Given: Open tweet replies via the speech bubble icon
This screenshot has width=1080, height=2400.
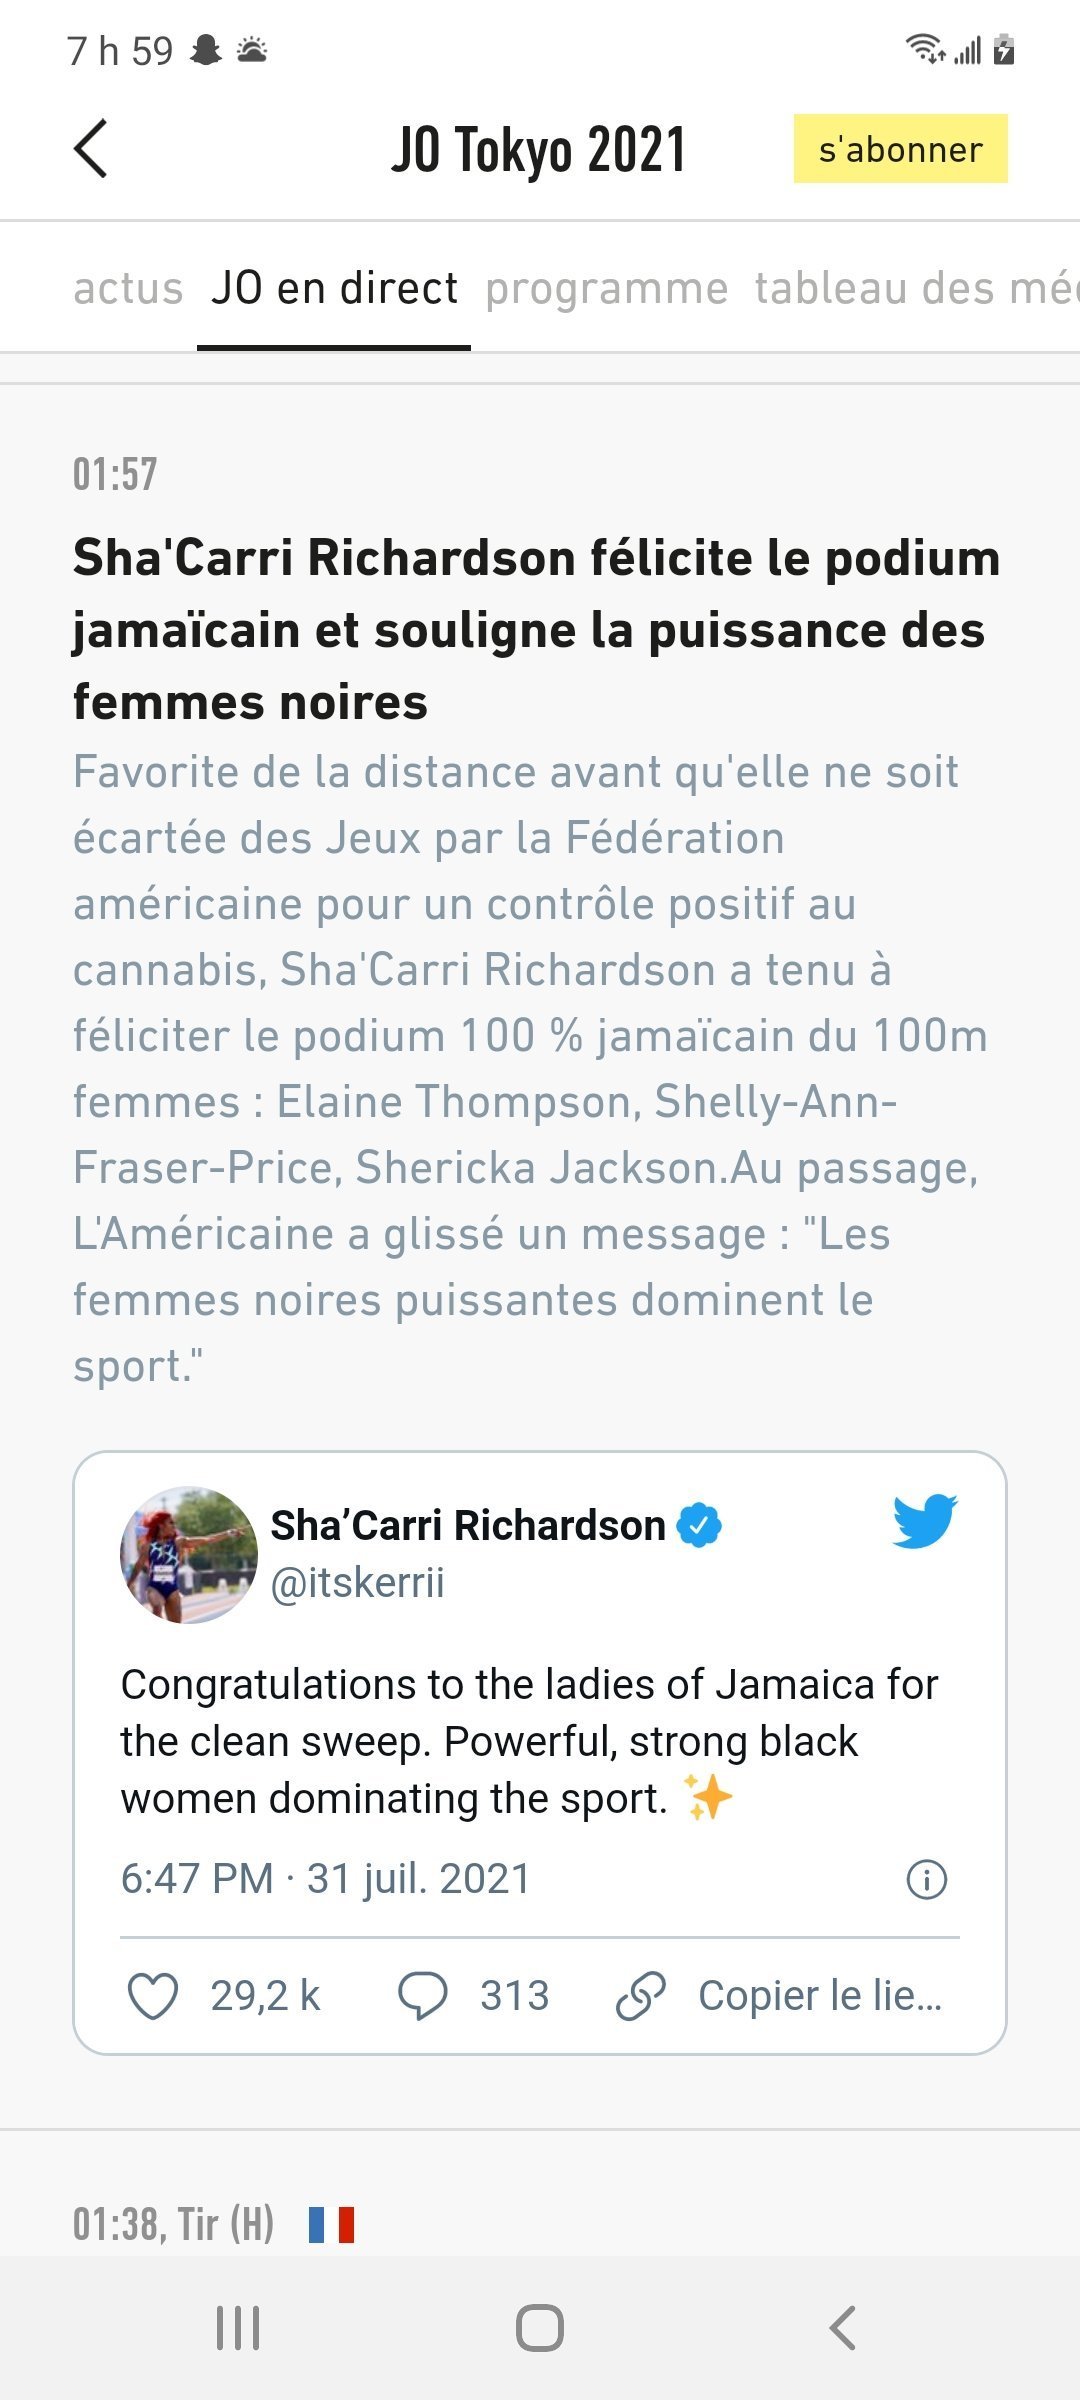Looking at the screenshot, I should [x=422, y=1996].
